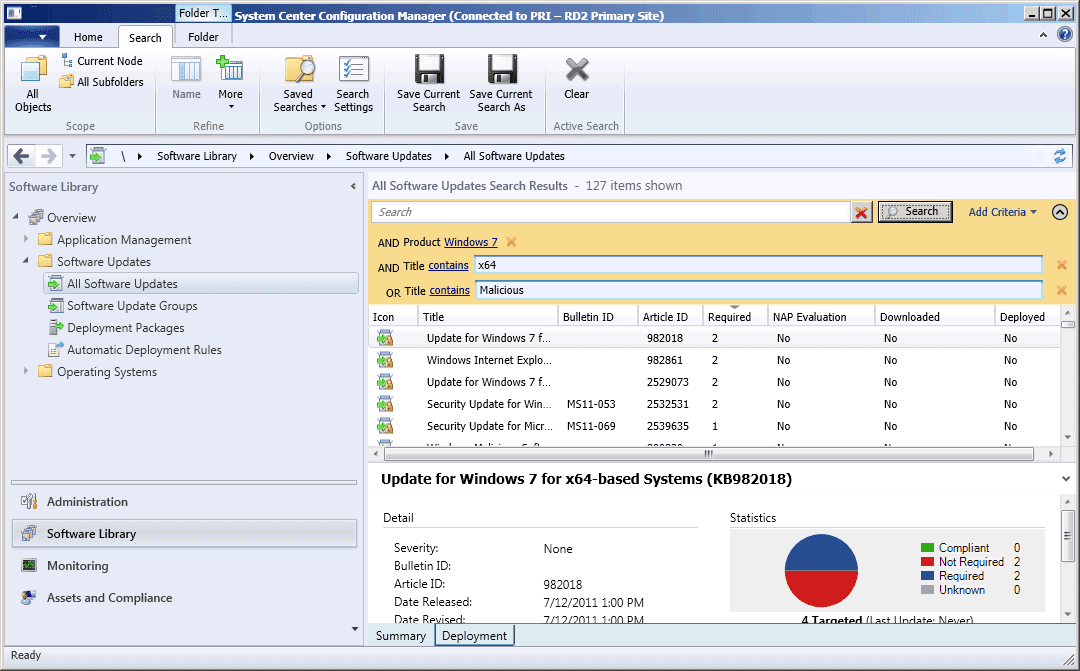Select the Summary tab
This screenshot has width=1080, height=671.
(401, 636)
